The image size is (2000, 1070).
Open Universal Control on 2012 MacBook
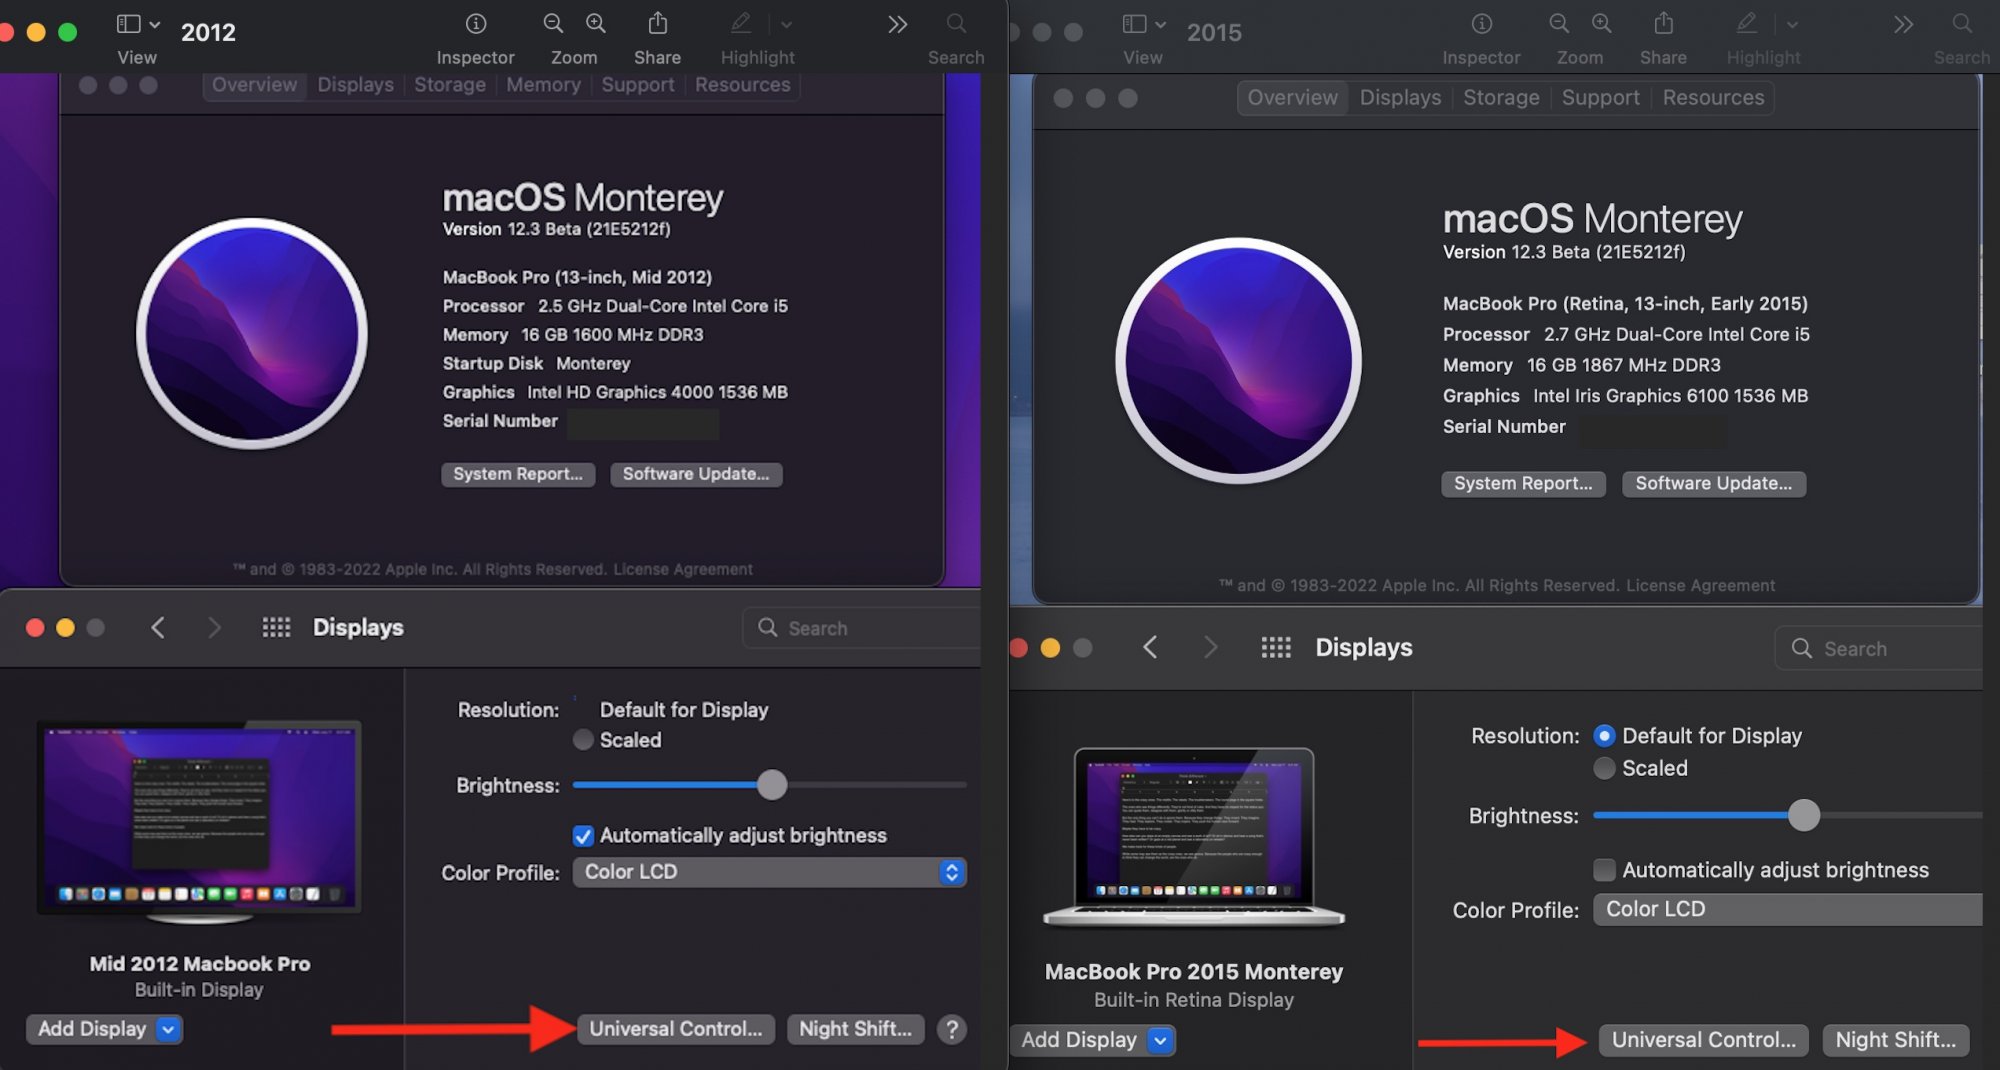(x=675, y=1029)
